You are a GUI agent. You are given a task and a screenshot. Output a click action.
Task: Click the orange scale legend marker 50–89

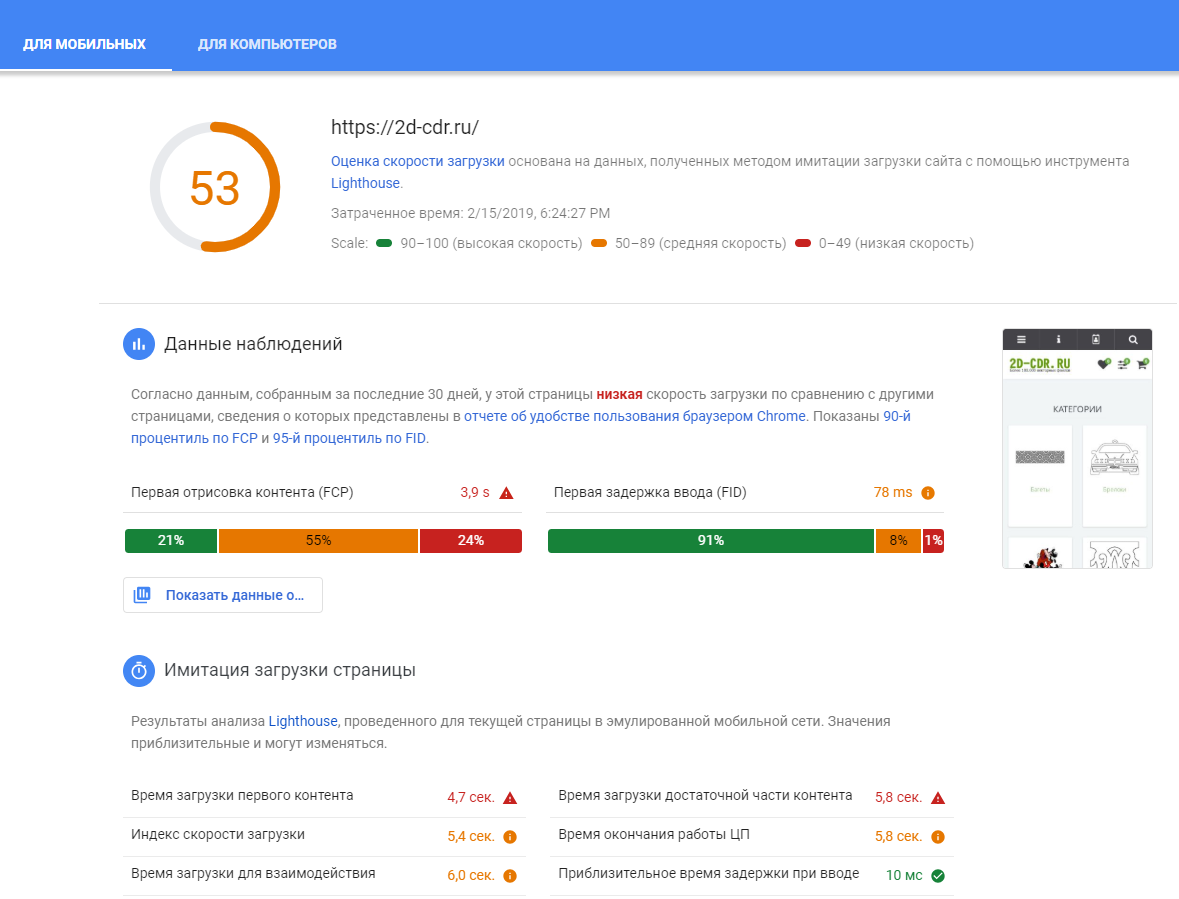click(x=599, y=243)
